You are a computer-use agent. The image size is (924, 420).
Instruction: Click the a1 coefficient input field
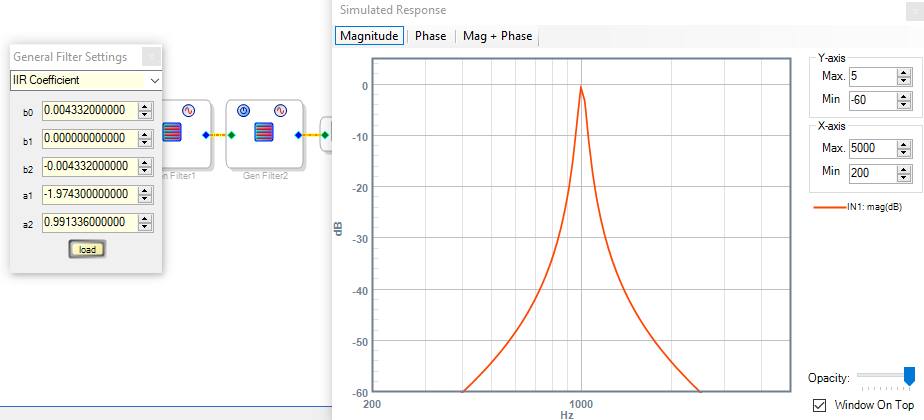pos(90,194)
